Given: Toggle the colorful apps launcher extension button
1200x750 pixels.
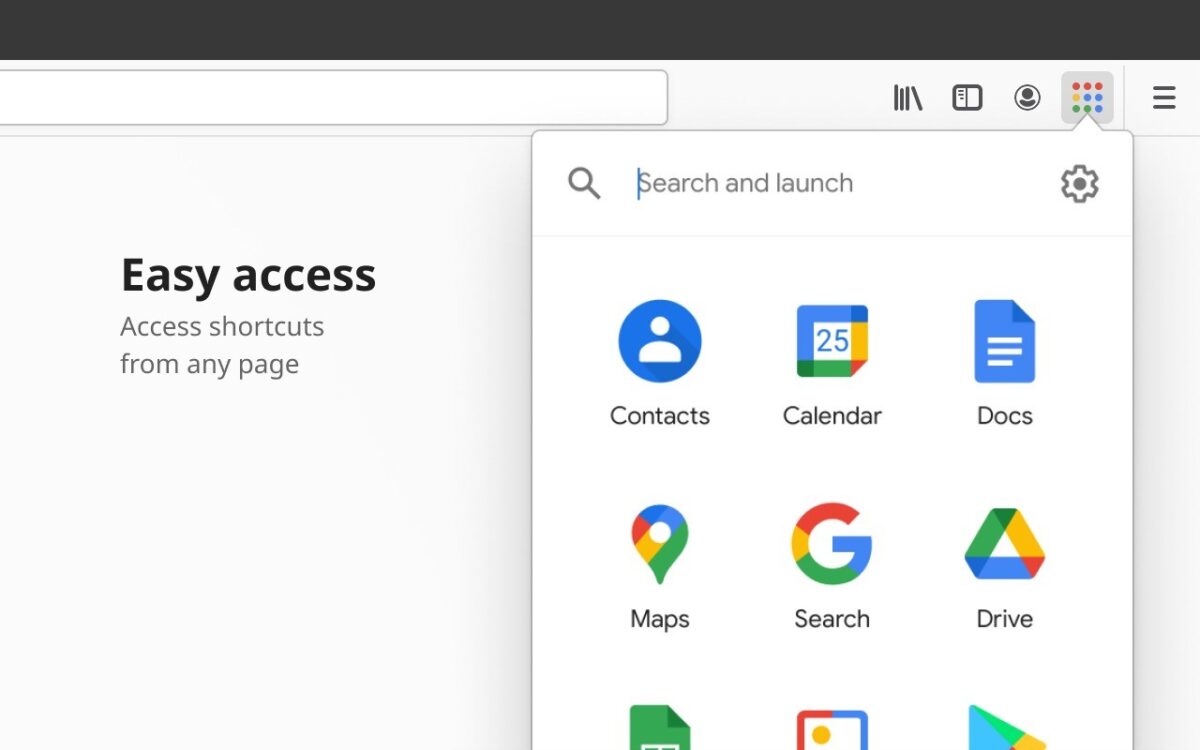Looking at the screenshot, I should pyautogui.click(x=1087, y=97).
